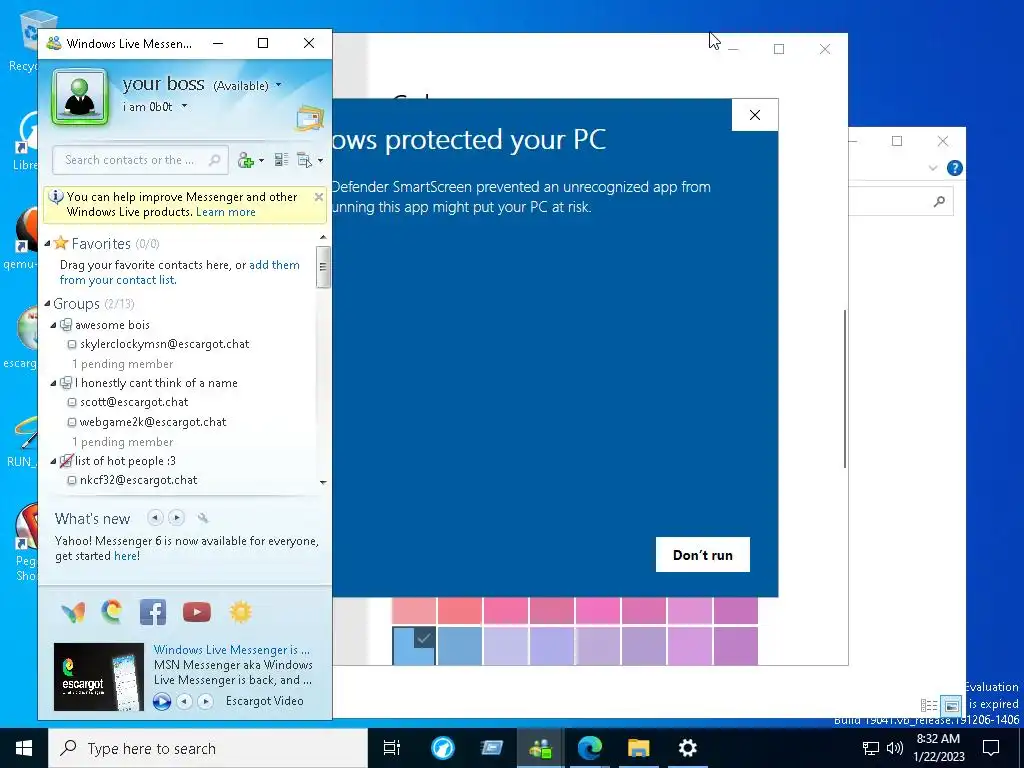
Task: Click status icon beside scott@escargot.chat
Action: coord(72,402)
